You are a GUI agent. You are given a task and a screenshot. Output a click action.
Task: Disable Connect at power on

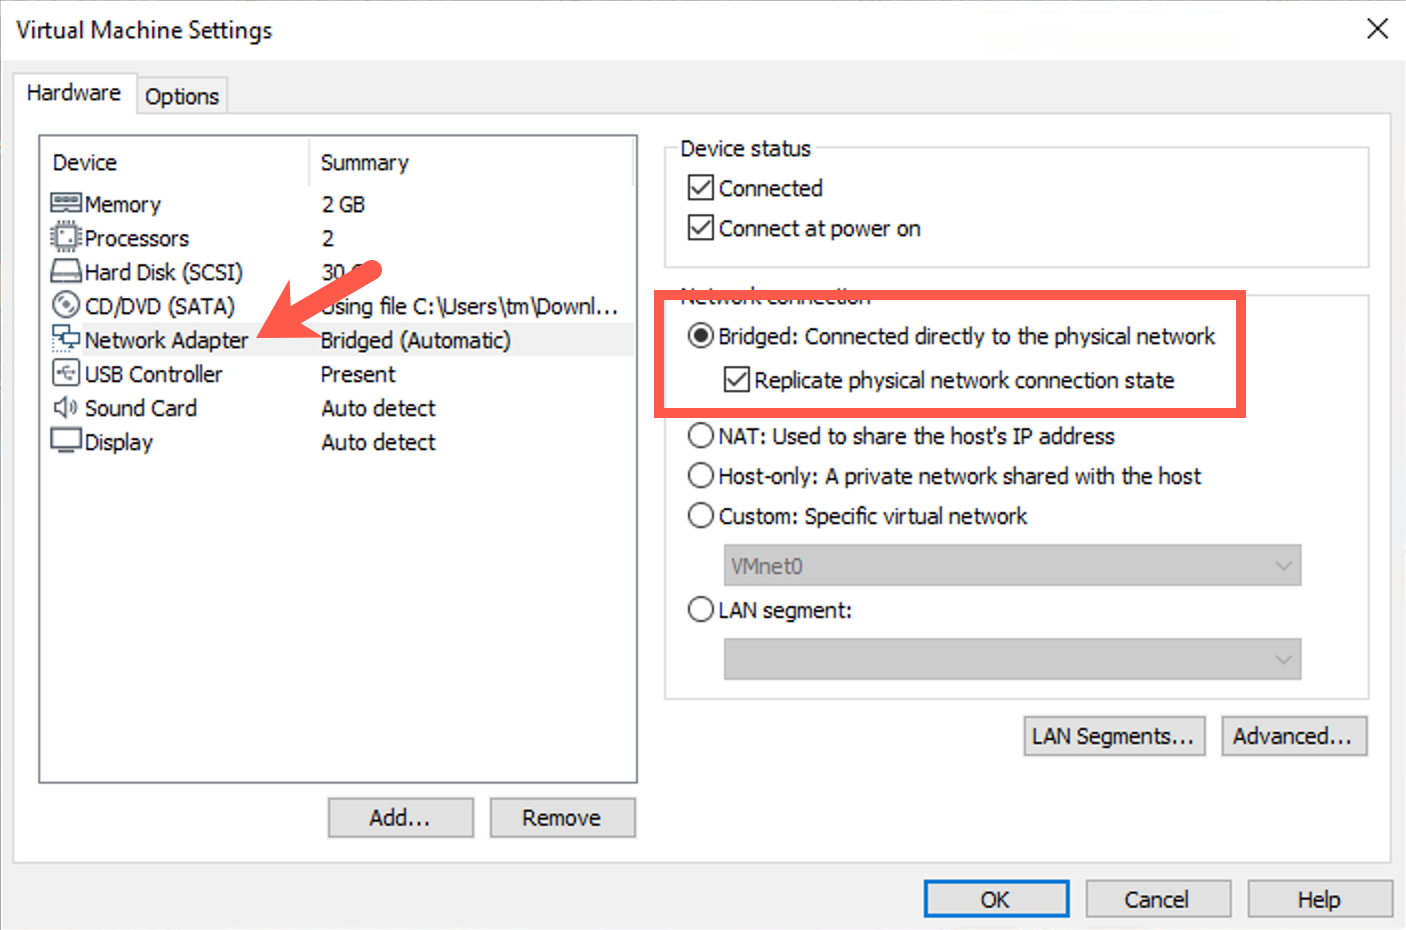[x=700, y=227]
